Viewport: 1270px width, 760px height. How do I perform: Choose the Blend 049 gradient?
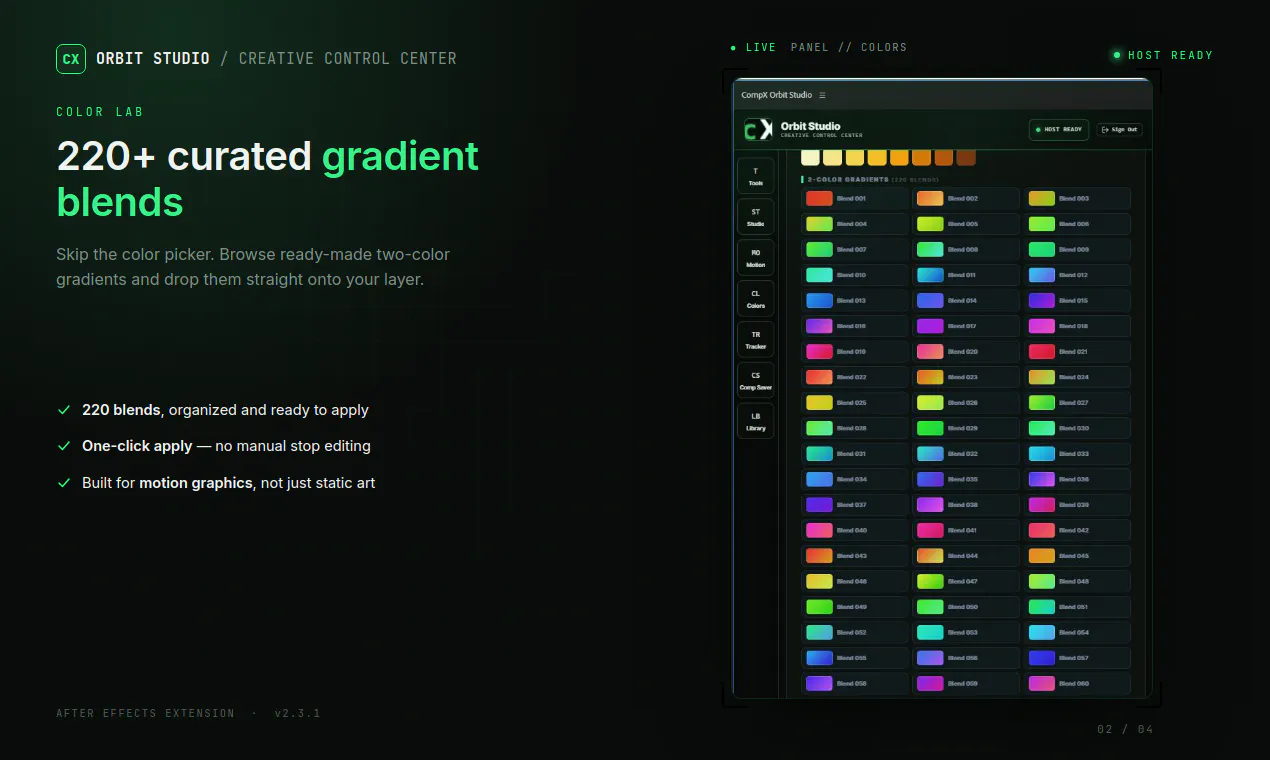(x=855, y=606)
